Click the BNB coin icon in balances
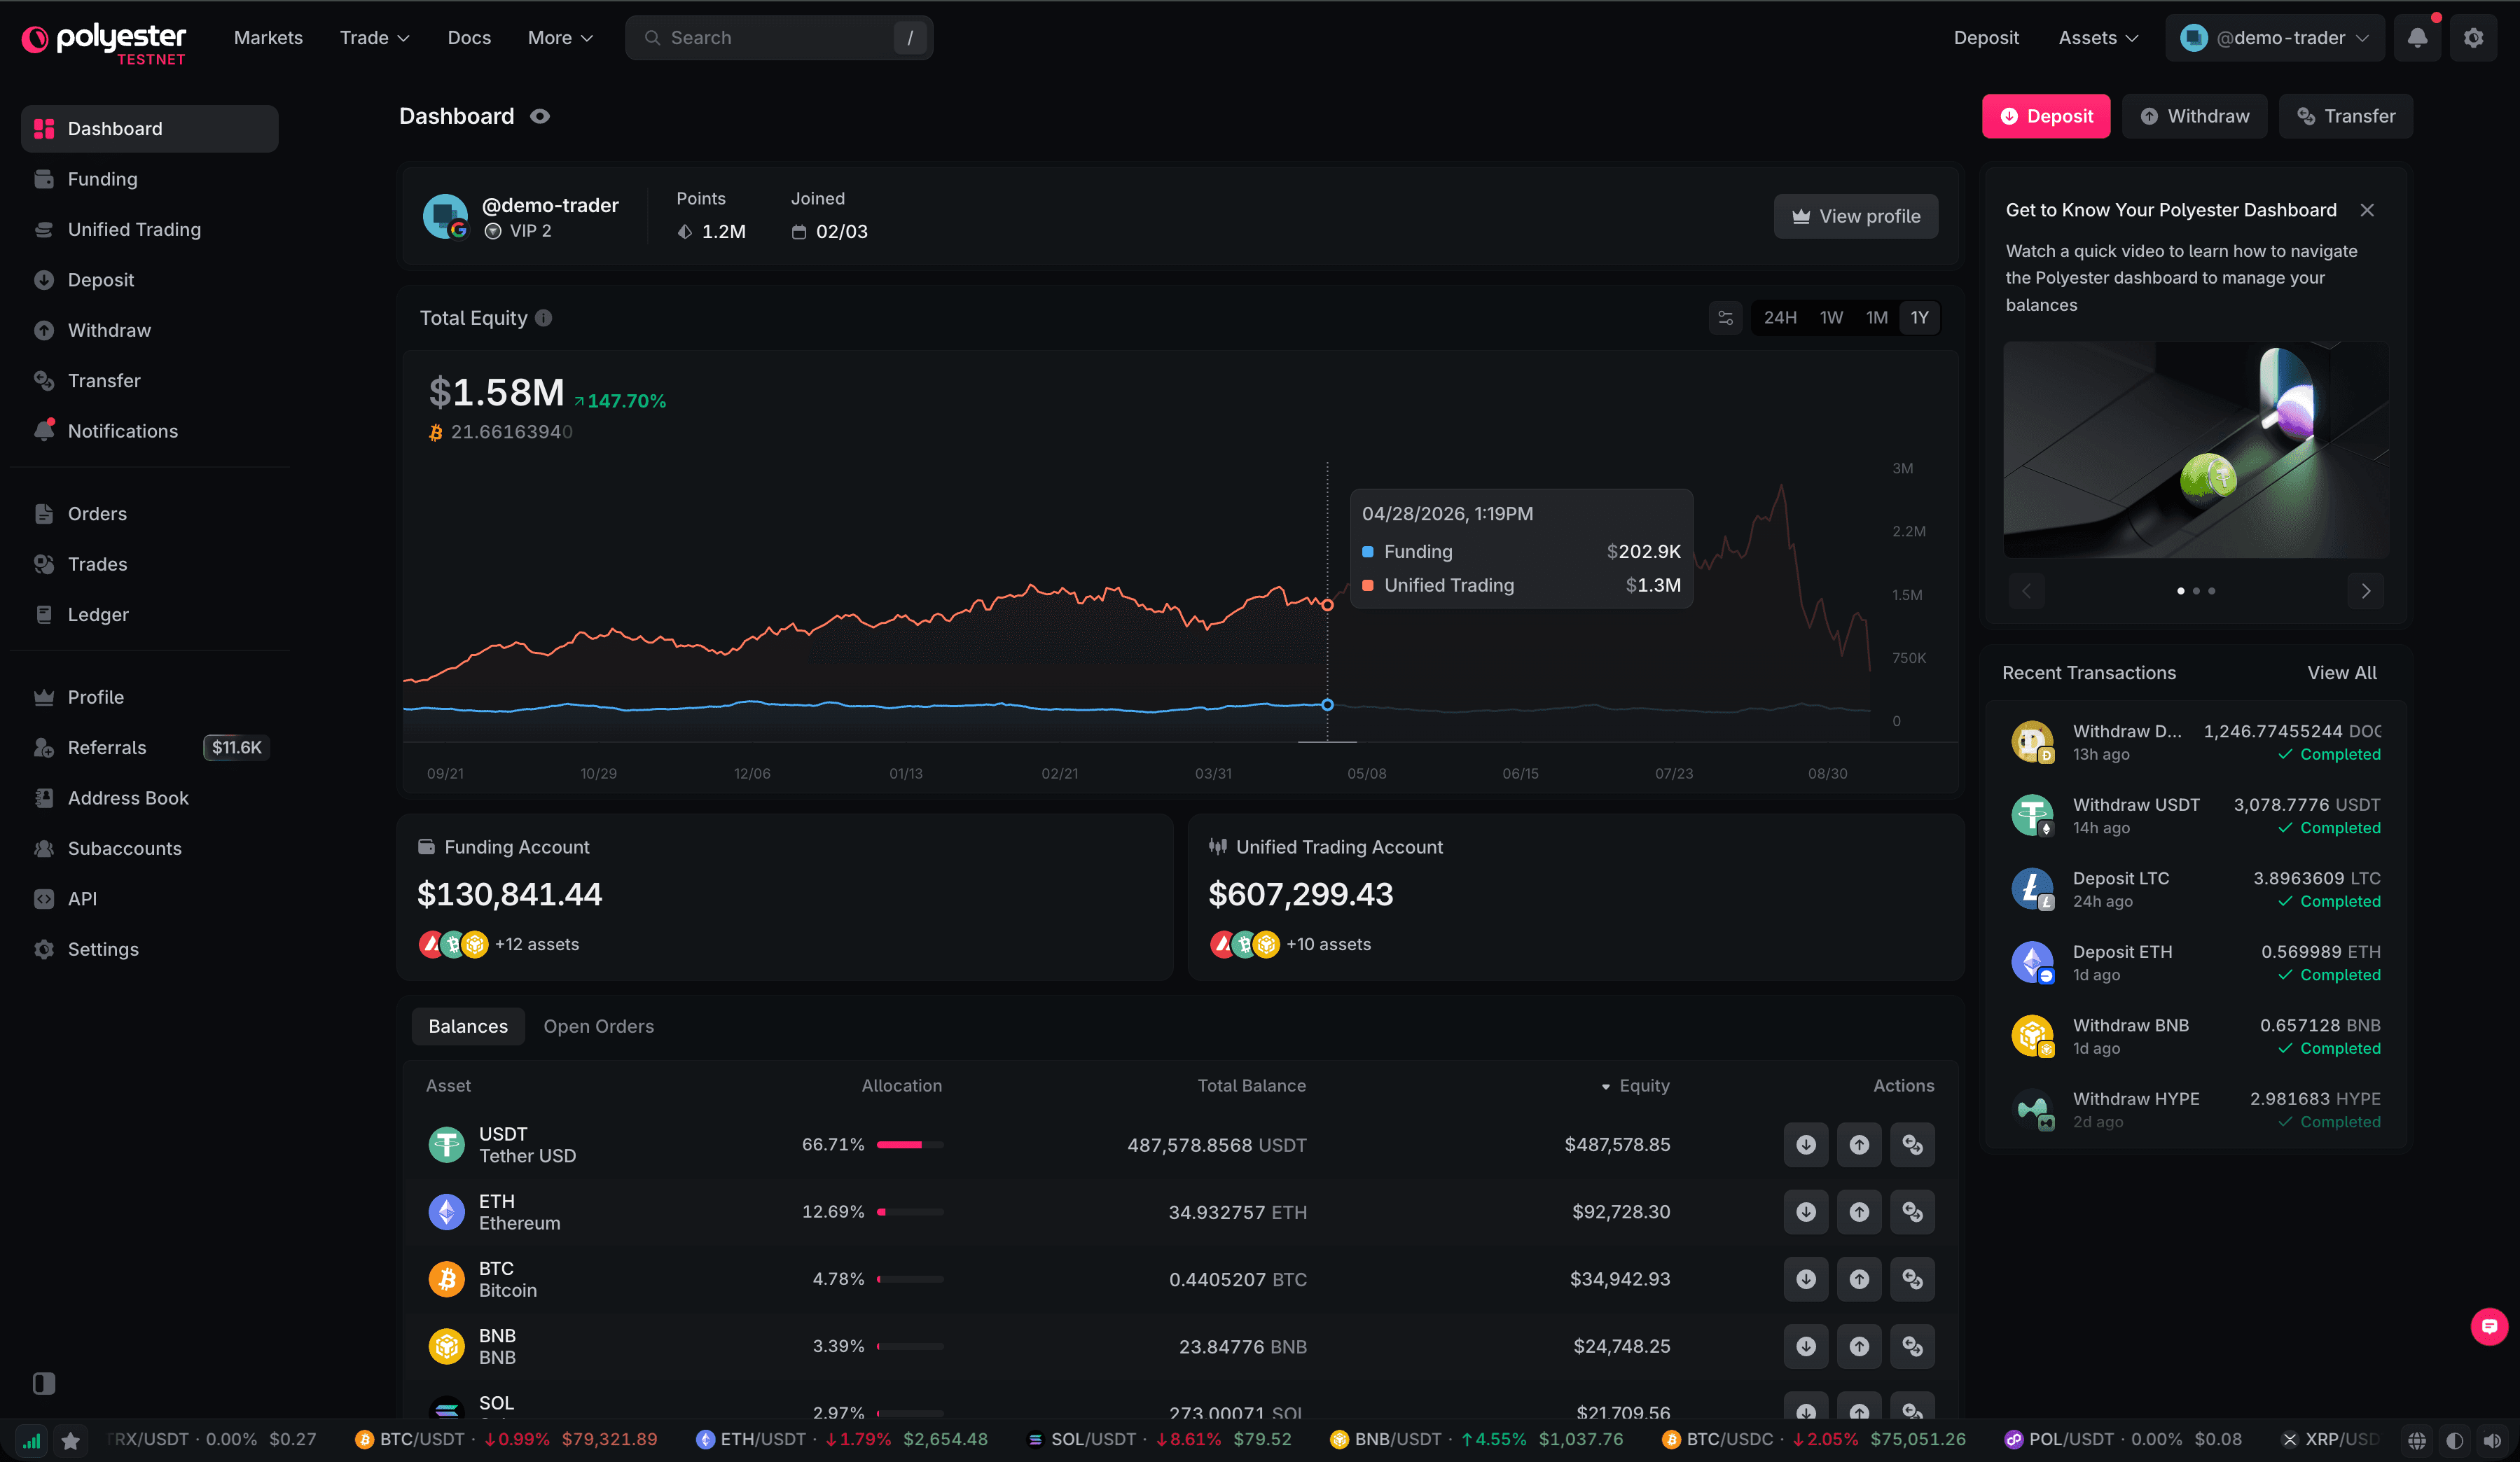Screen dimensions: 2520x1462 click(446, 1346)
